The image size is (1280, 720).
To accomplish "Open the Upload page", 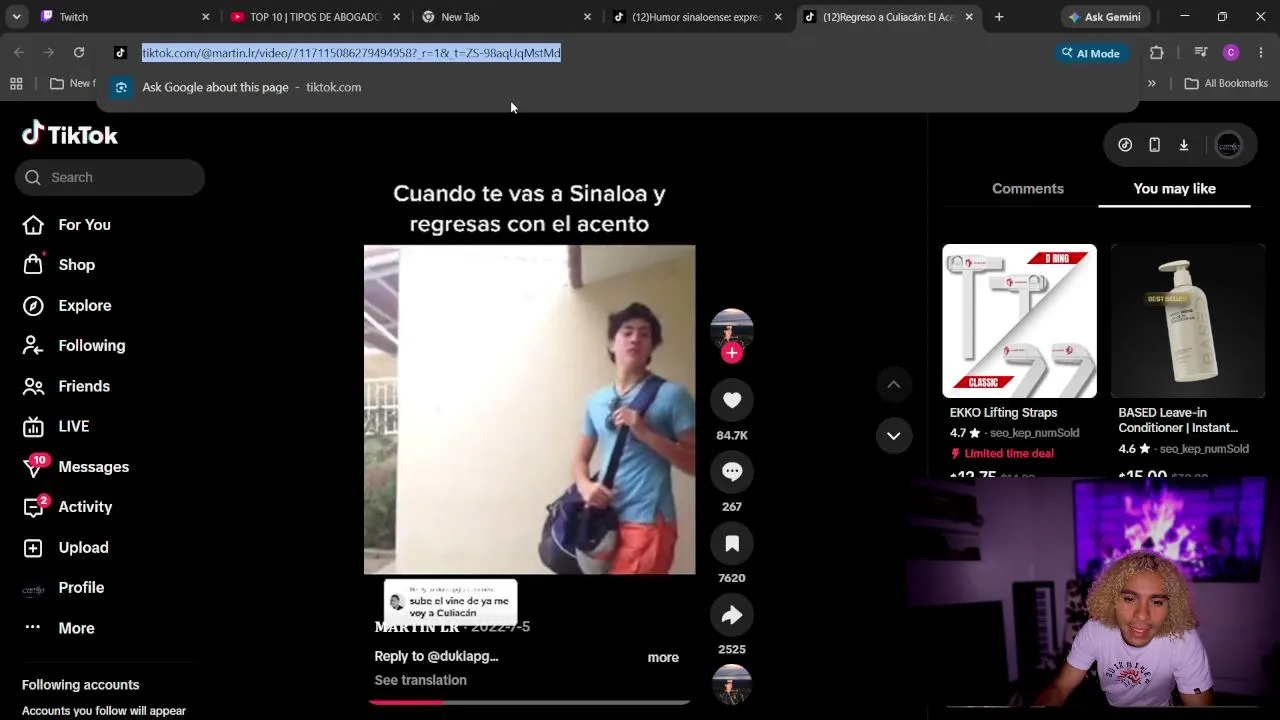I will 65,547.
